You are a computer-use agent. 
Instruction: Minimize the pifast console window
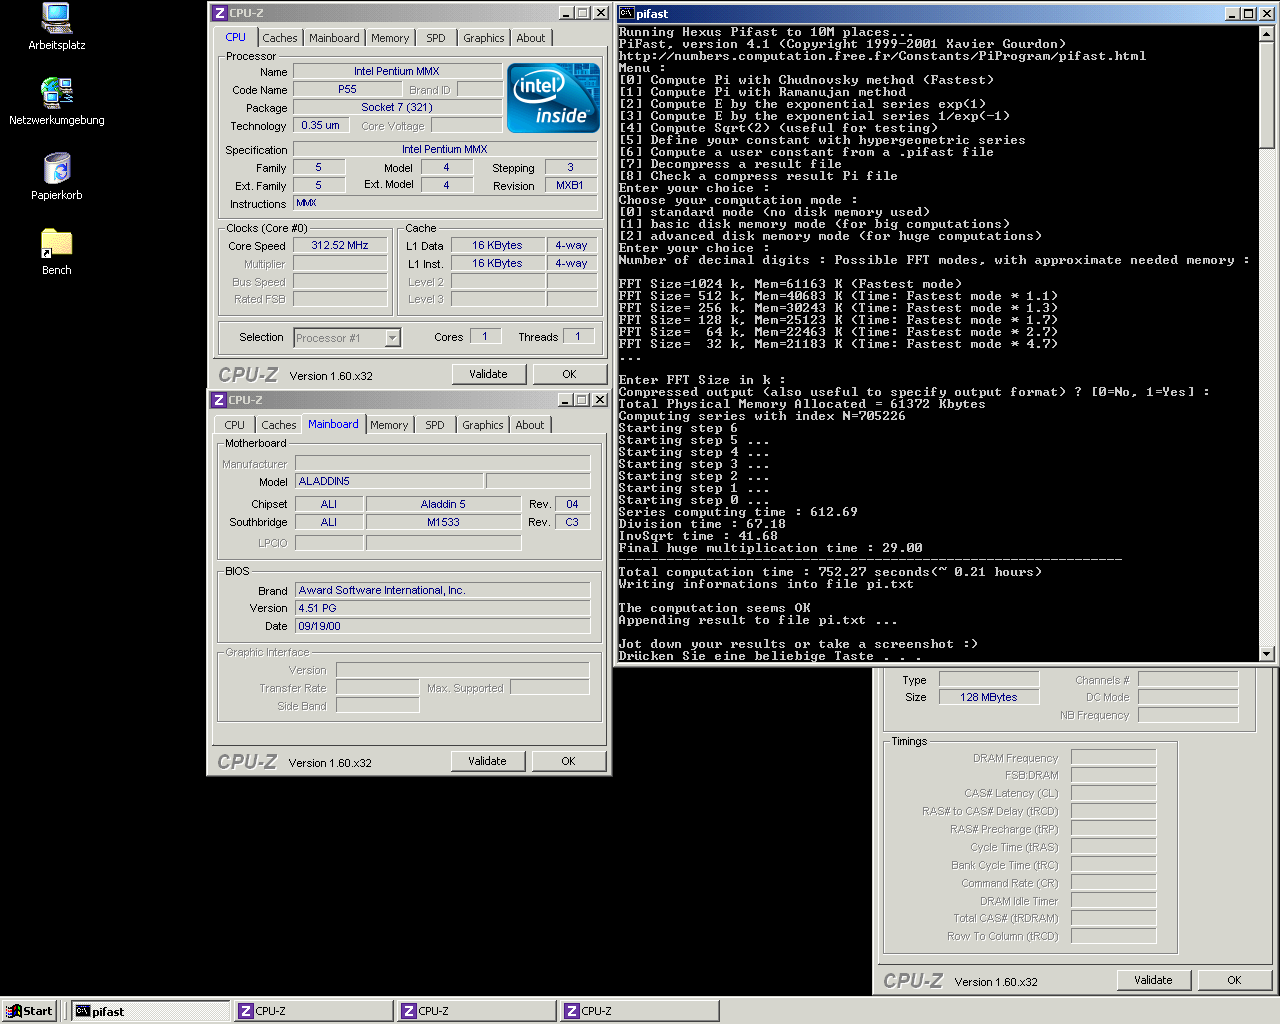click(1233, 13)
